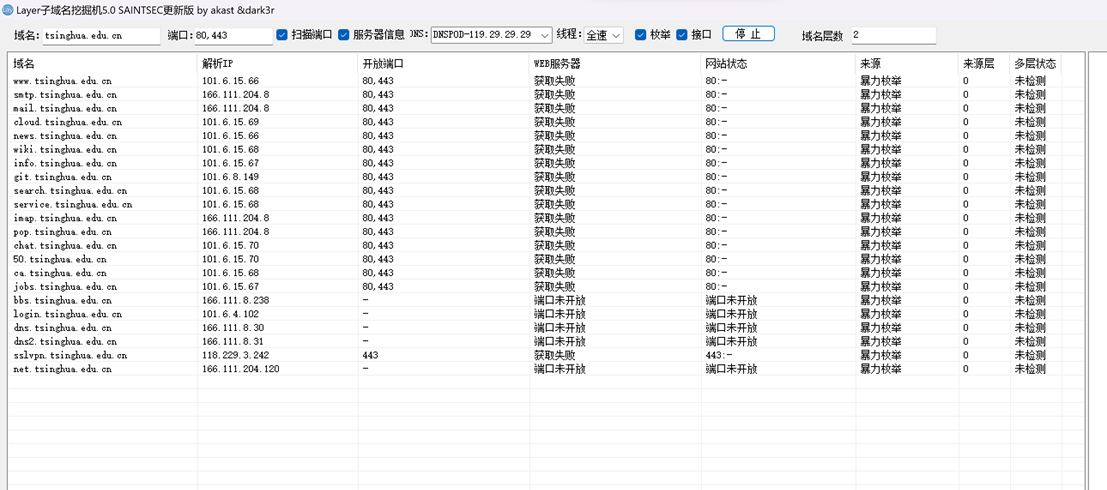Click the 停止 button
1107x490 pixels.
(x=748, y=34)
